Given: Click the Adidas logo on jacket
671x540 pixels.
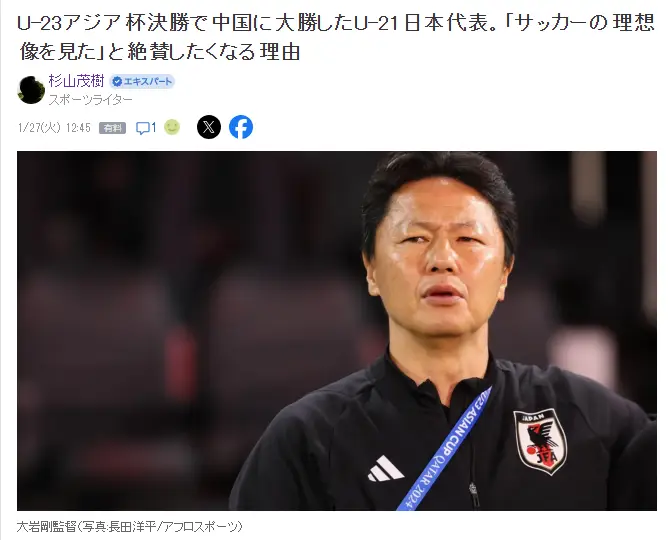Looking at the screenshot, I should tap(385, 469).
